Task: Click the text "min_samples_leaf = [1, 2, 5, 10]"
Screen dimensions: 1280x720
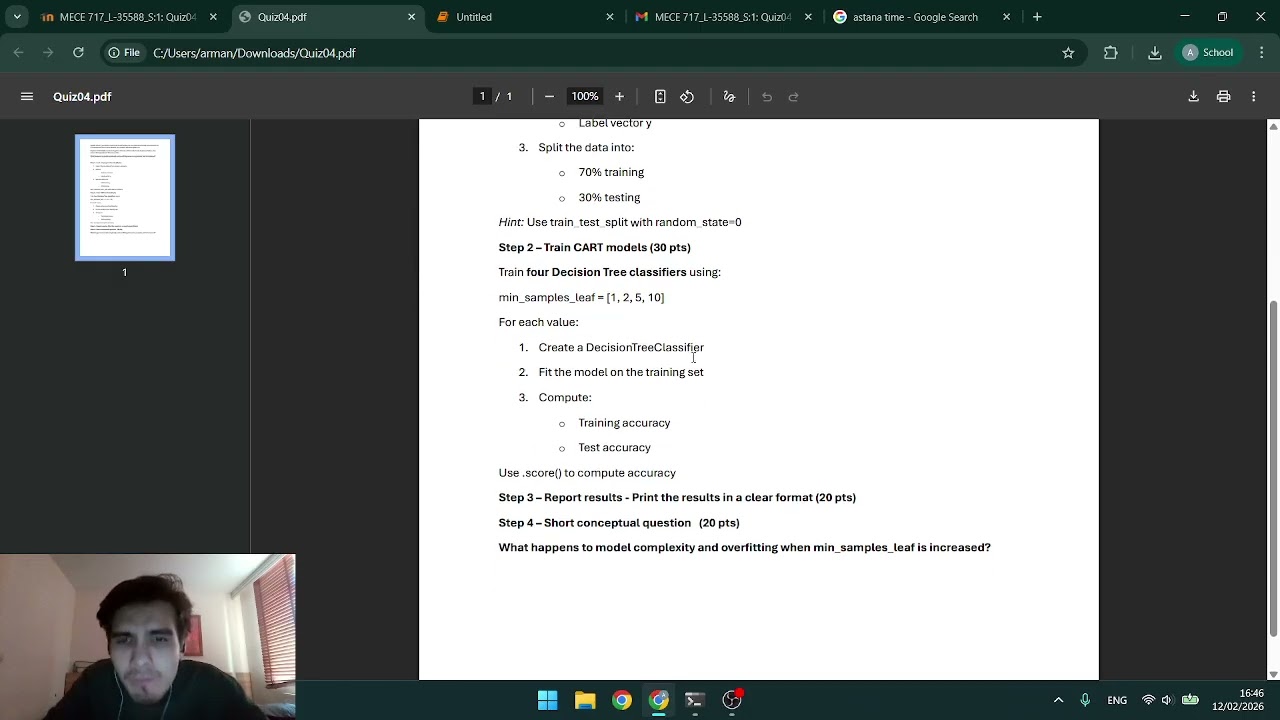Action: pos(581,297)
